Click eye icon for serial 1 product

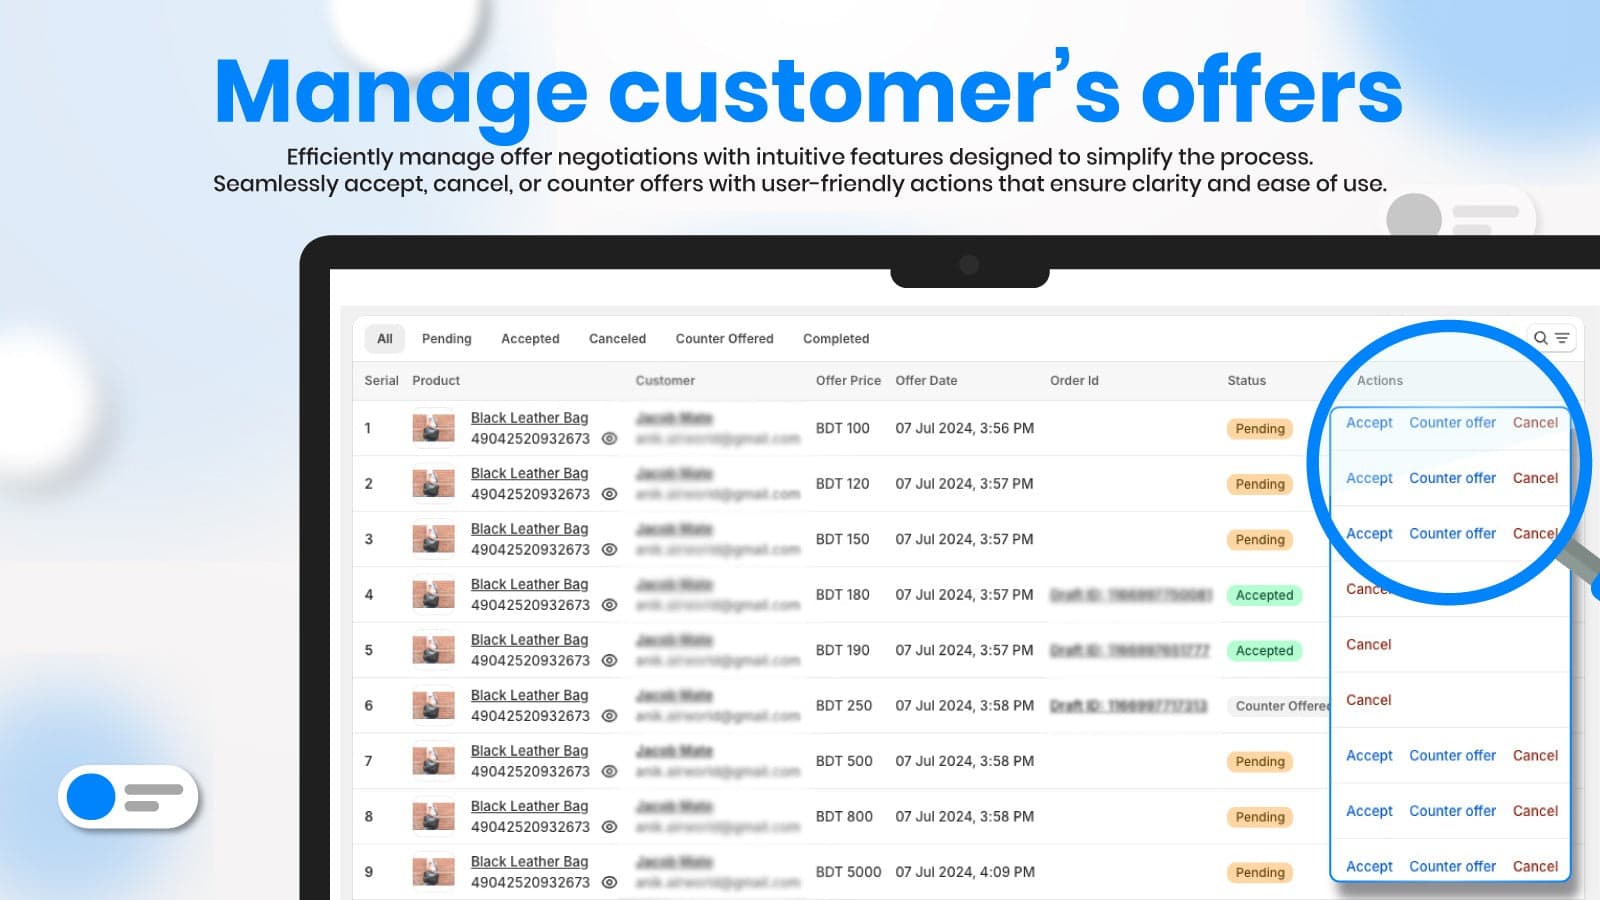[x=609, y=439]
